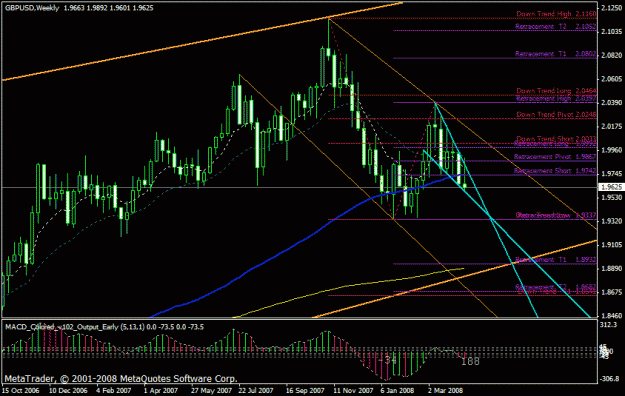The width and height of the screenshot is (625, 396).
Task: Click the '15 Oct 2006' date label
Action: point(21,390)
